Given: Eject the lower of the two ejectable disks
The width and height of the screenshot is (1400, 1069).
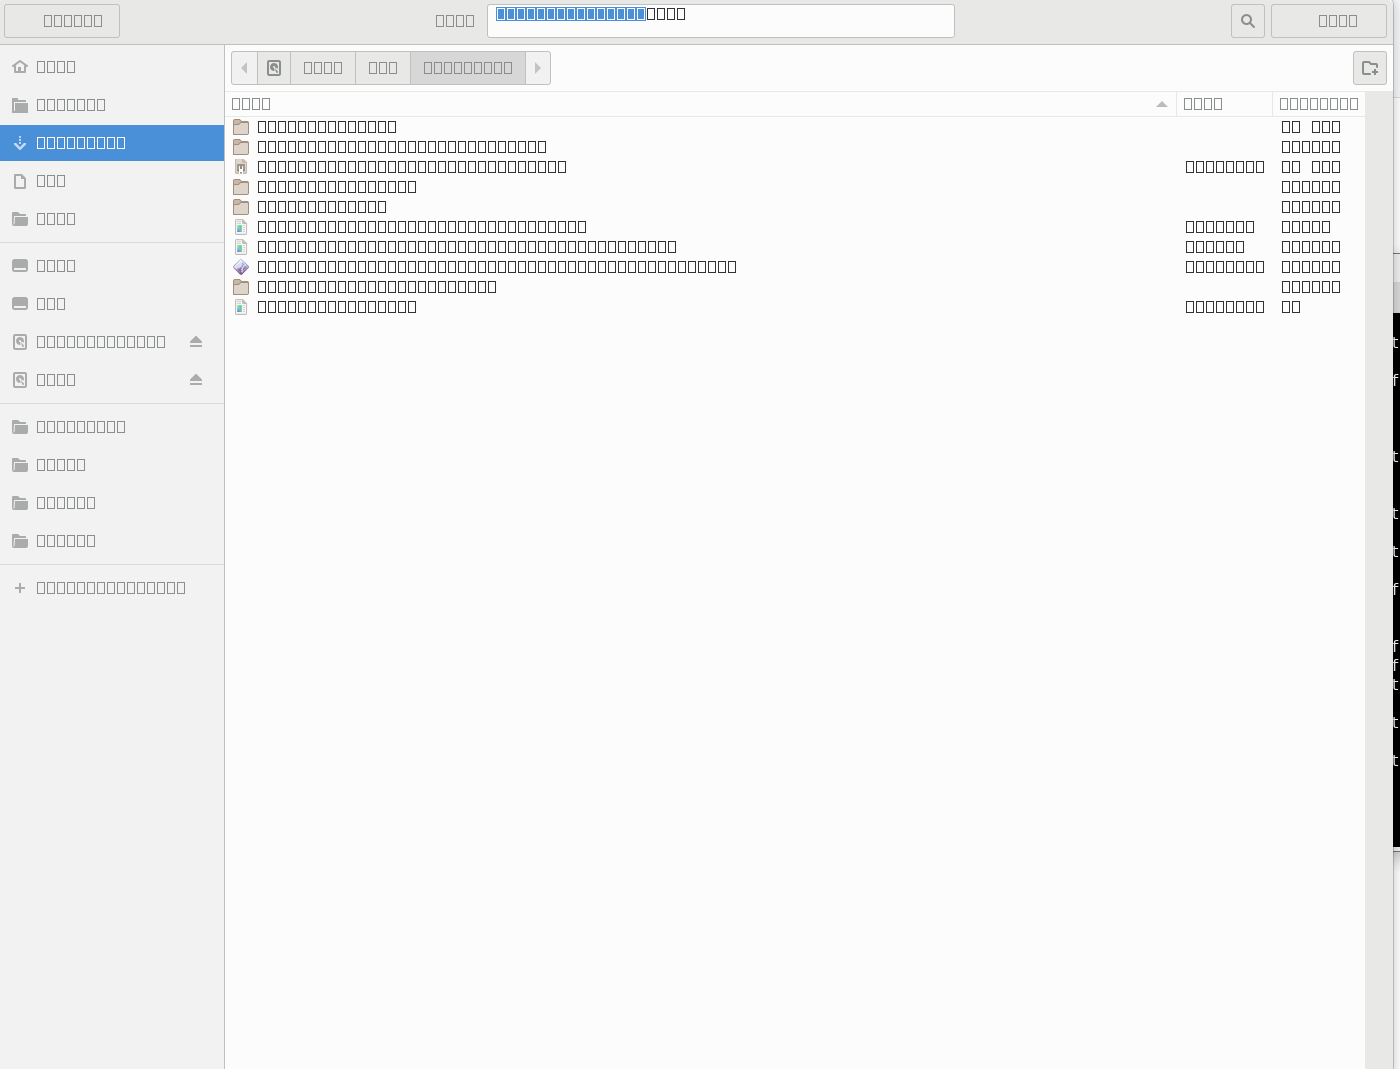Looking at the screenshot, I should click(x=196, y=380).
